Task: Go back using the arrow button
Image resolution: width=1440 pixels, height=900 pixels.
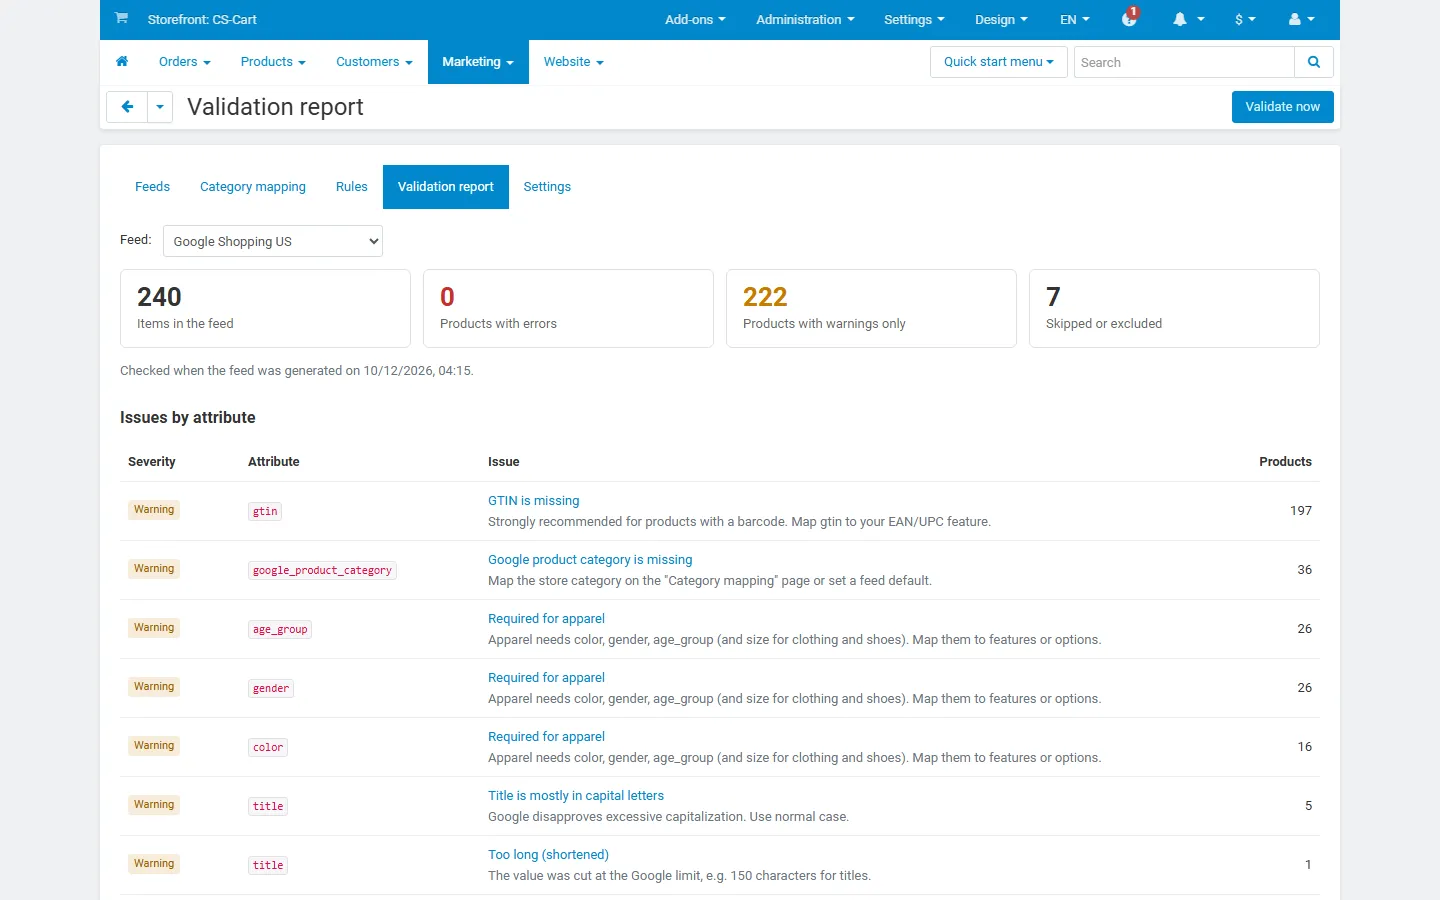Action: tap(127, 107)
